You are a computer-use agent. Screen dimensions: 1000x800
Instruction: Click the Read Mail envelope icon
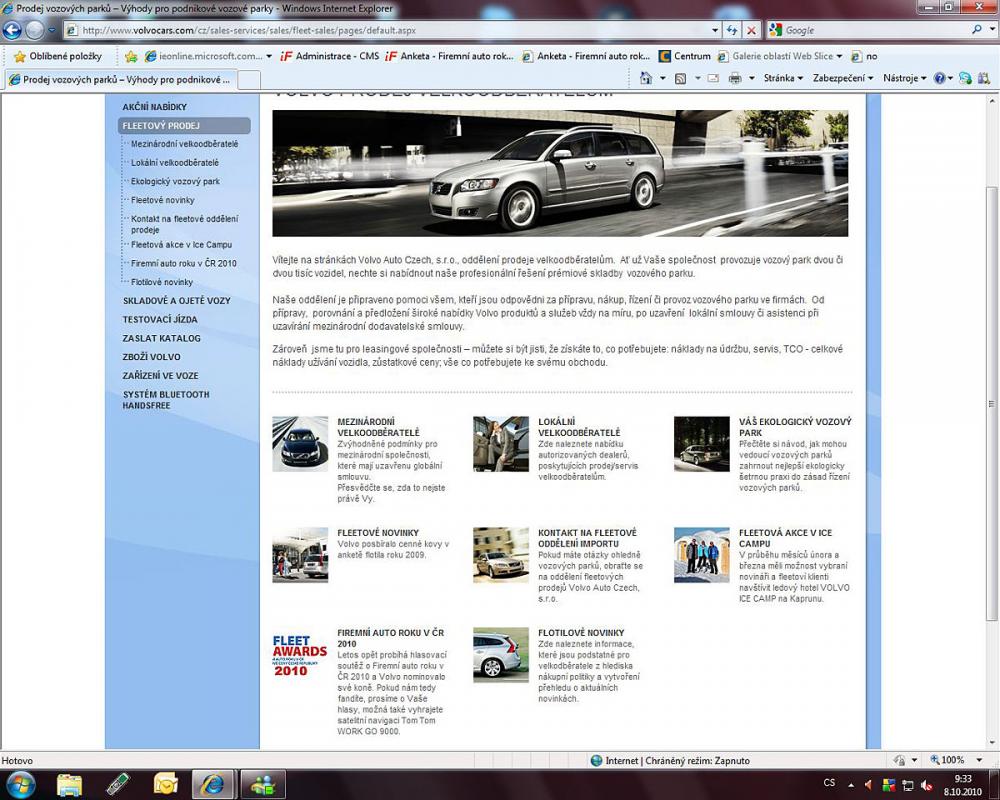(x=714, y=78)
